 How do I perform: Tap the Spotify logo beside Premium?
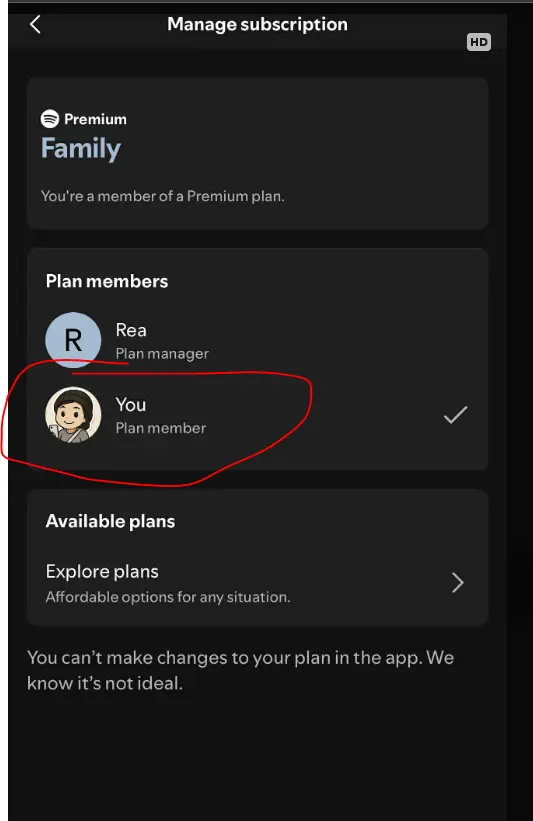pos(50,119)
